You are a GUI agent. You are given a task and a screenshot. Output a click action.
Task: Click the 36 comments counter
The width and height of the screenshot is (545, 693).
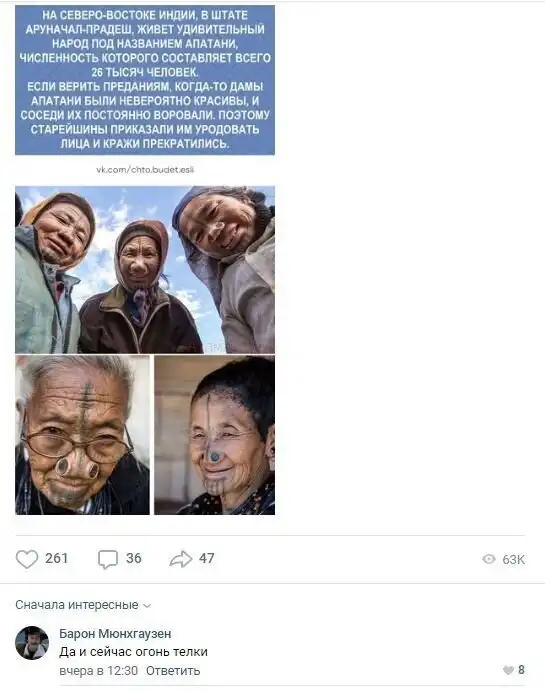[133, 559]
